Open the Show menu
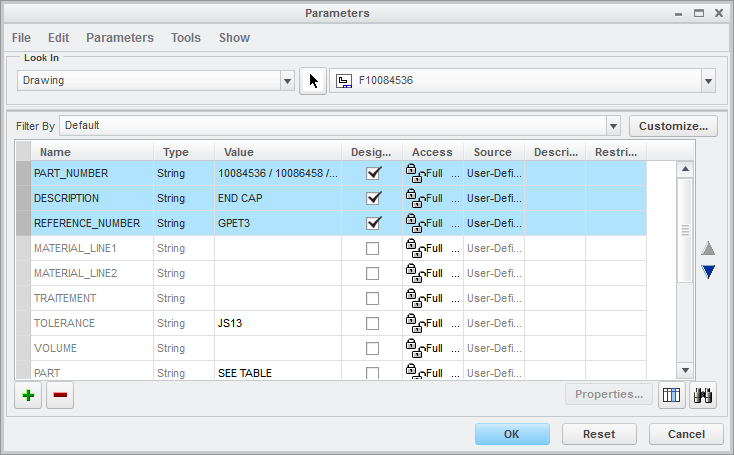 point(235,37)
